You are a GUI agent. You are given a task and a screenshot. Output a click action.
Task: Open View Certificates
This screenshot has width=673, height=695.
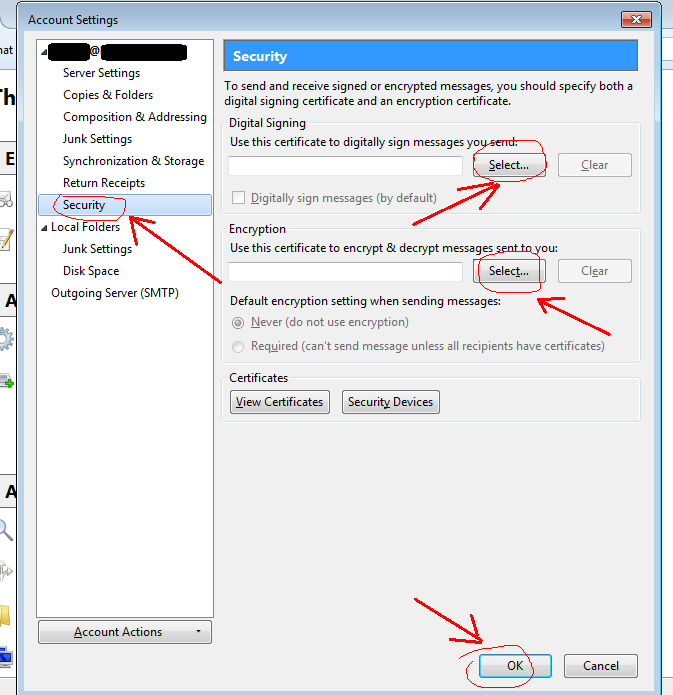[x=279, y=402]
